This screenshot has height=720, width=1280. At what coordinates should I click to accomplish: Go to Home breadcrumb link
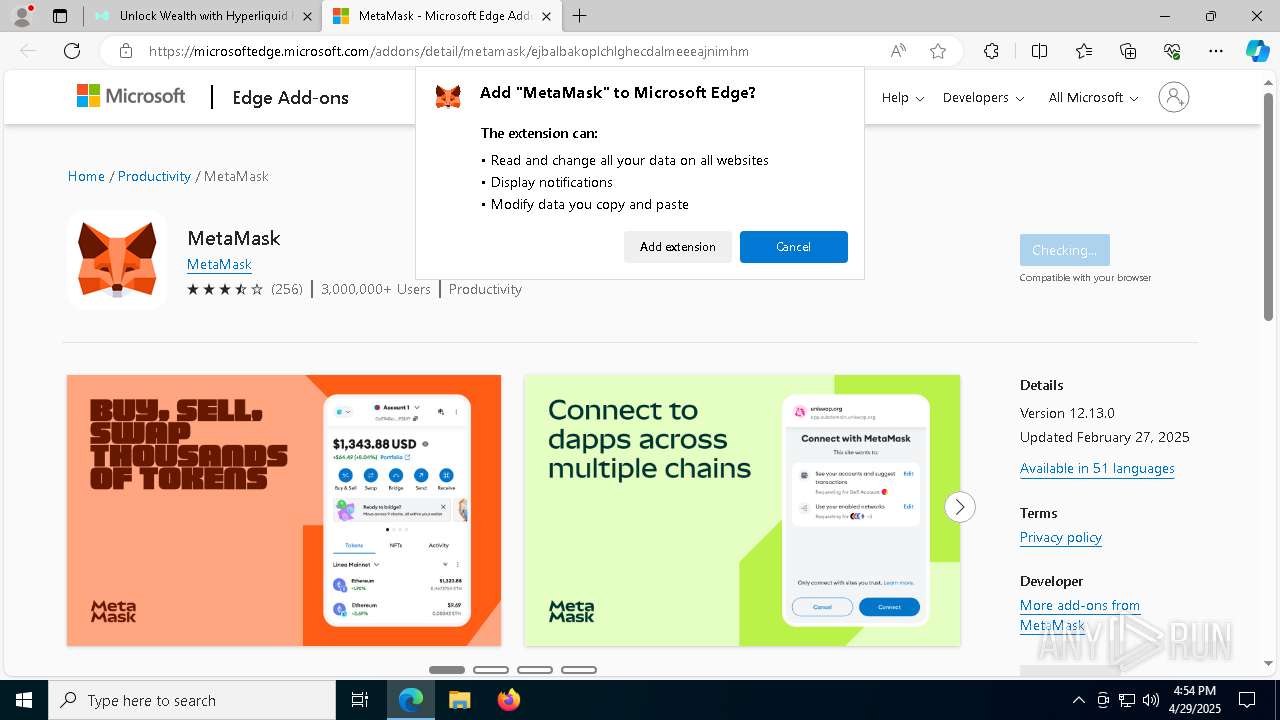pyautogui.click(x=86, y=176)
